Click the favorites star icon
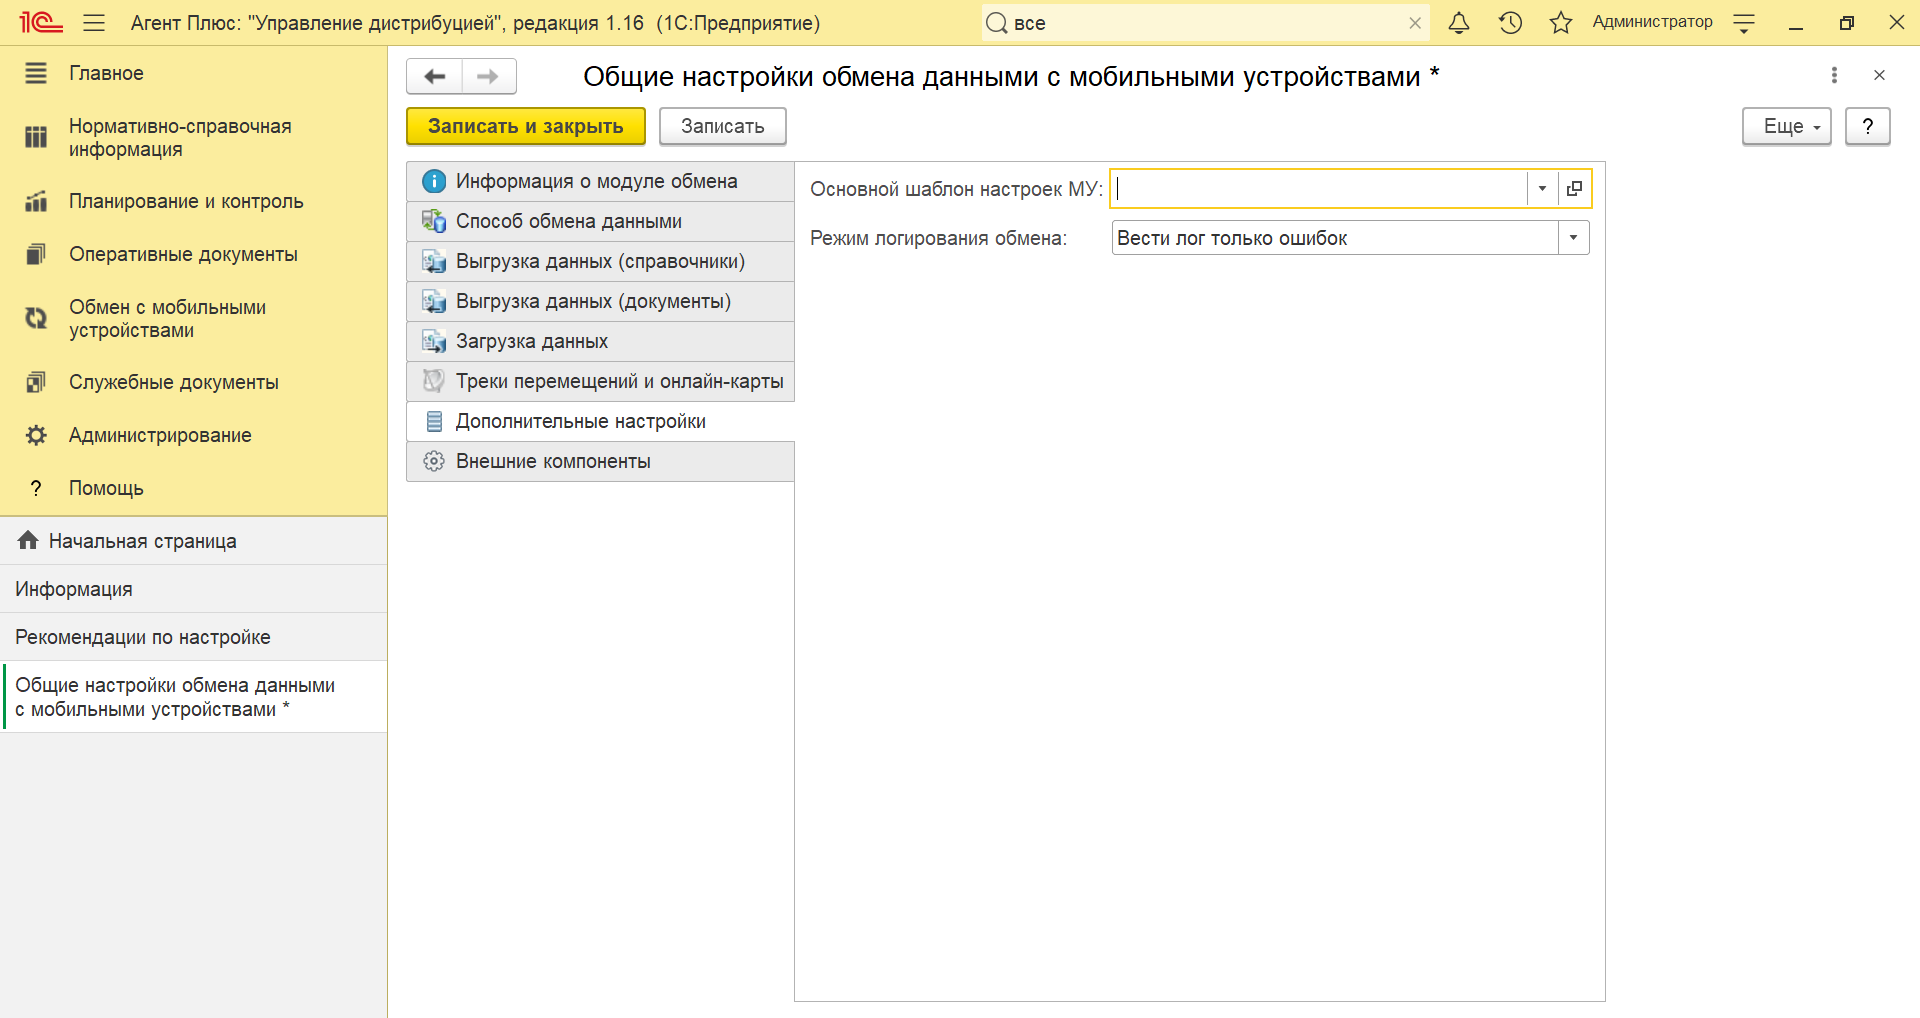The image size is (1920, 1018). (1560, 23)
